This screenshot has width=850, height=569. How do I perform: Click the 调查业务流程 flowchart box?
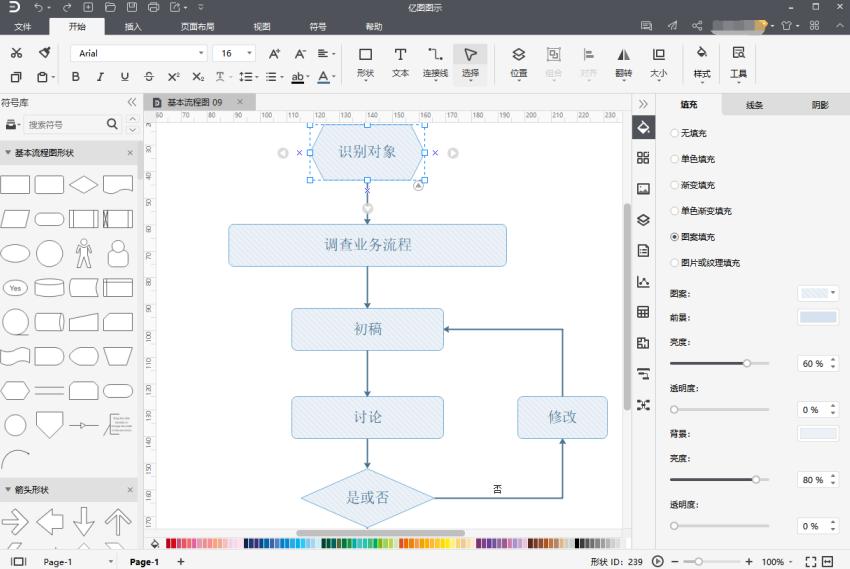tap(367, 245)
